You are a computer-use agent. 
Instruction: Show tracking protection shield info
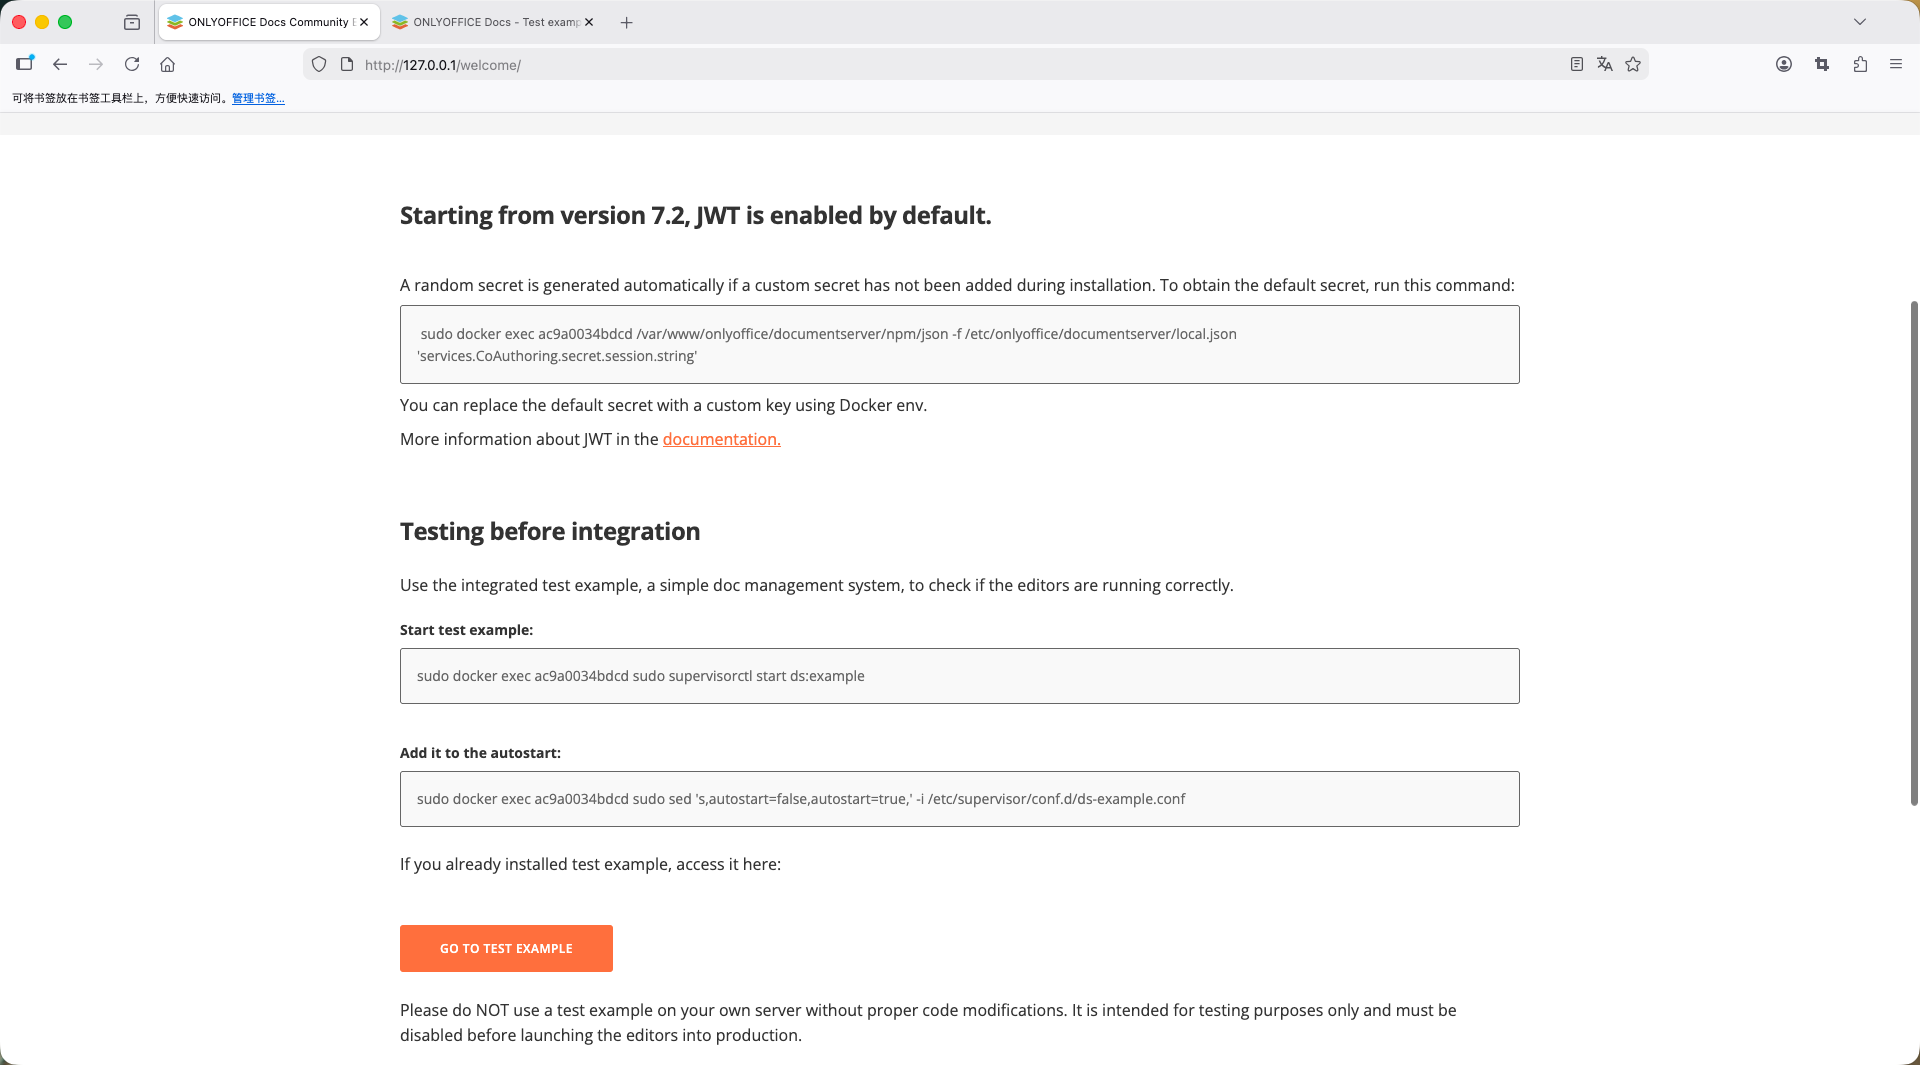(319, 64)
